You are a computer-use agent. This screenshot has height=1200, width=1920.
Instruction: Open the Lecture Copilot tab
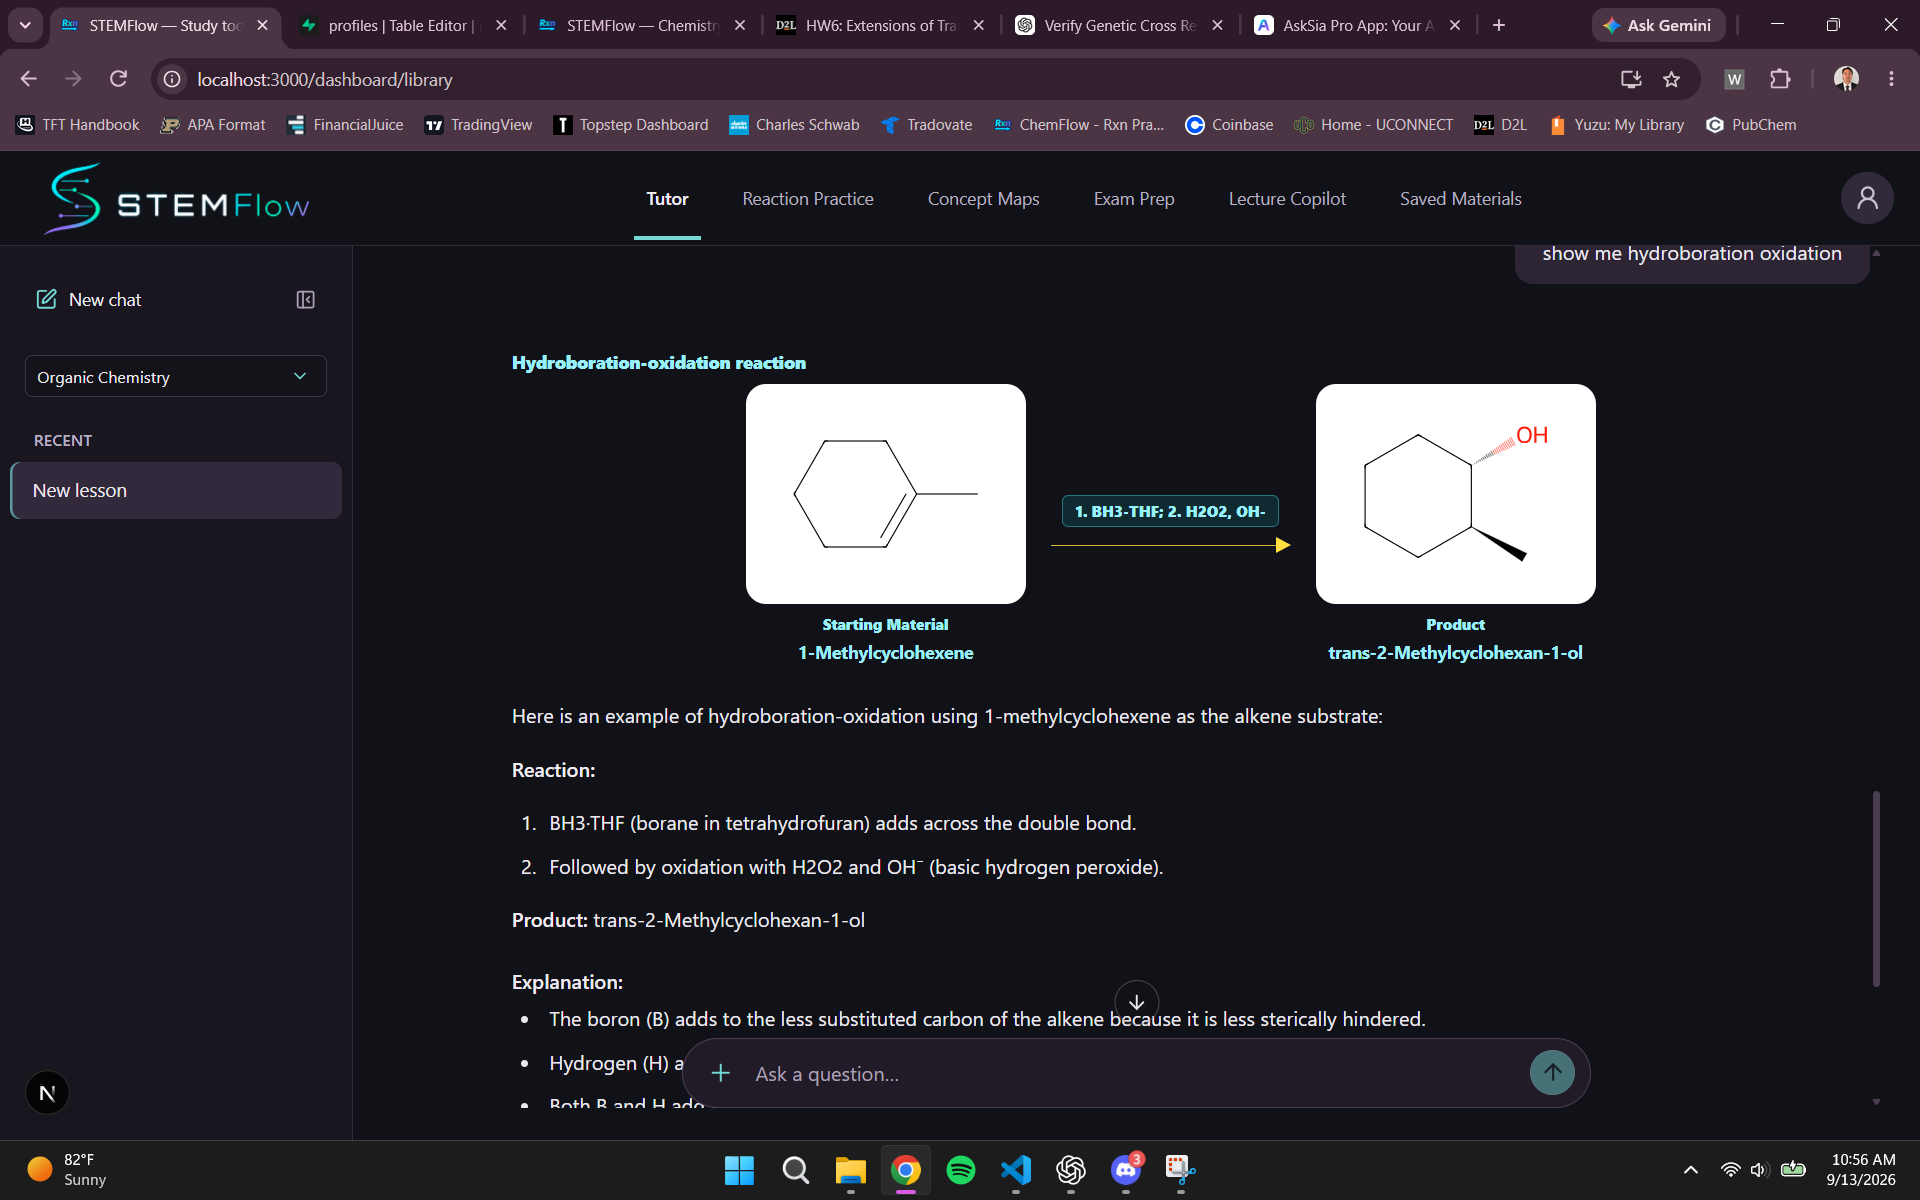click(1287, 199)
